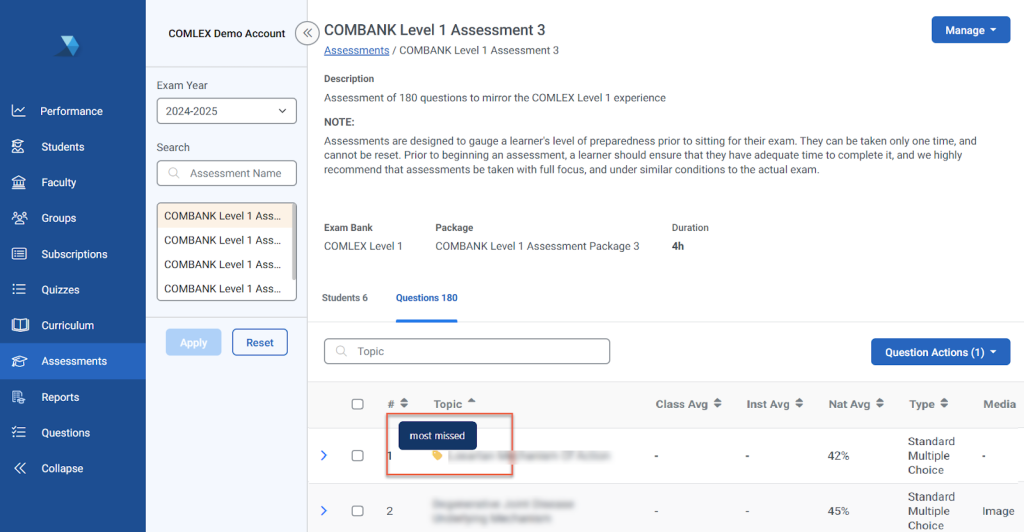
Task: Collapse the filter panel with double-chevron button
Action: pos(308,33)
